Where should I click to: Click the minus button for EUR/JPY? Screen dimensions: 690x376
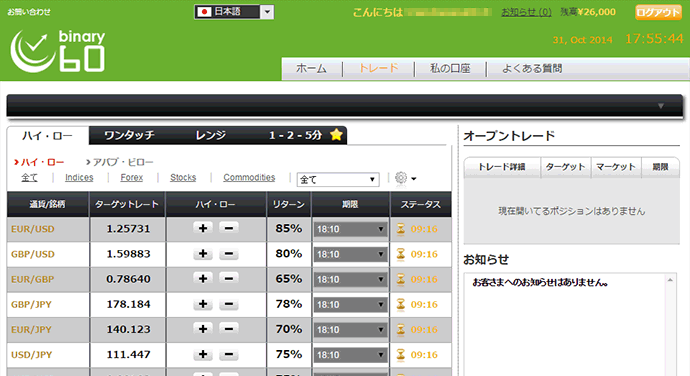[x=229, y=329]
